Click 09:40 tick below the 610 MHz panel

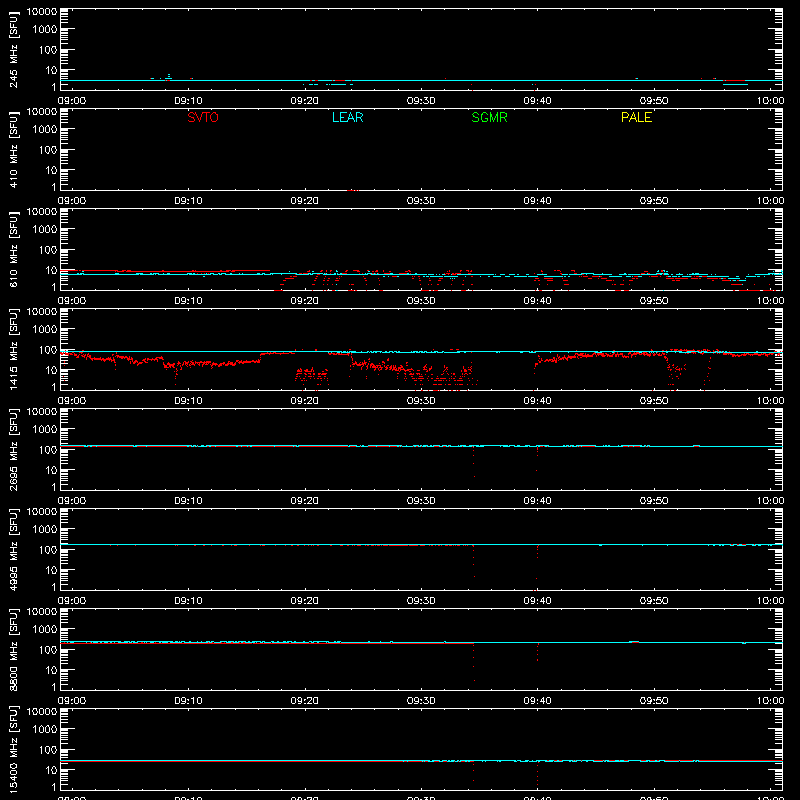pos(537,301)
